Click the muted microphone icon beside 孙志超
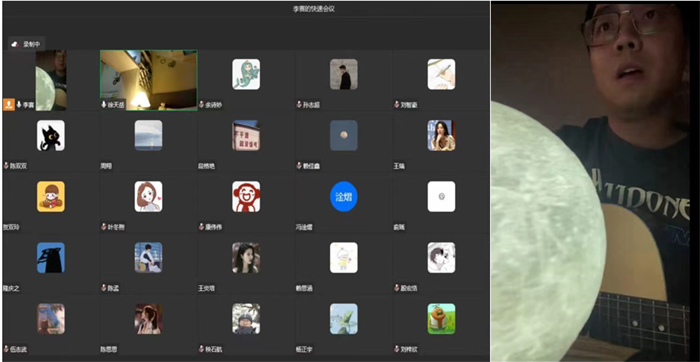Screen dimensions: 700x362 coord(299,105)
